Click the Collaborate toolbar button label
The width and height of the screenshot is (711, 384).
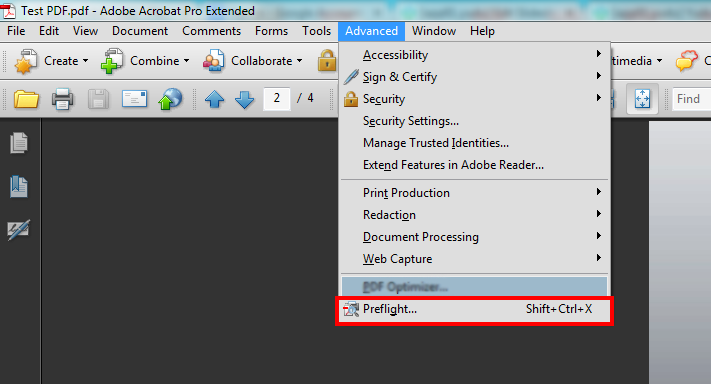click(x=262, y=61)
